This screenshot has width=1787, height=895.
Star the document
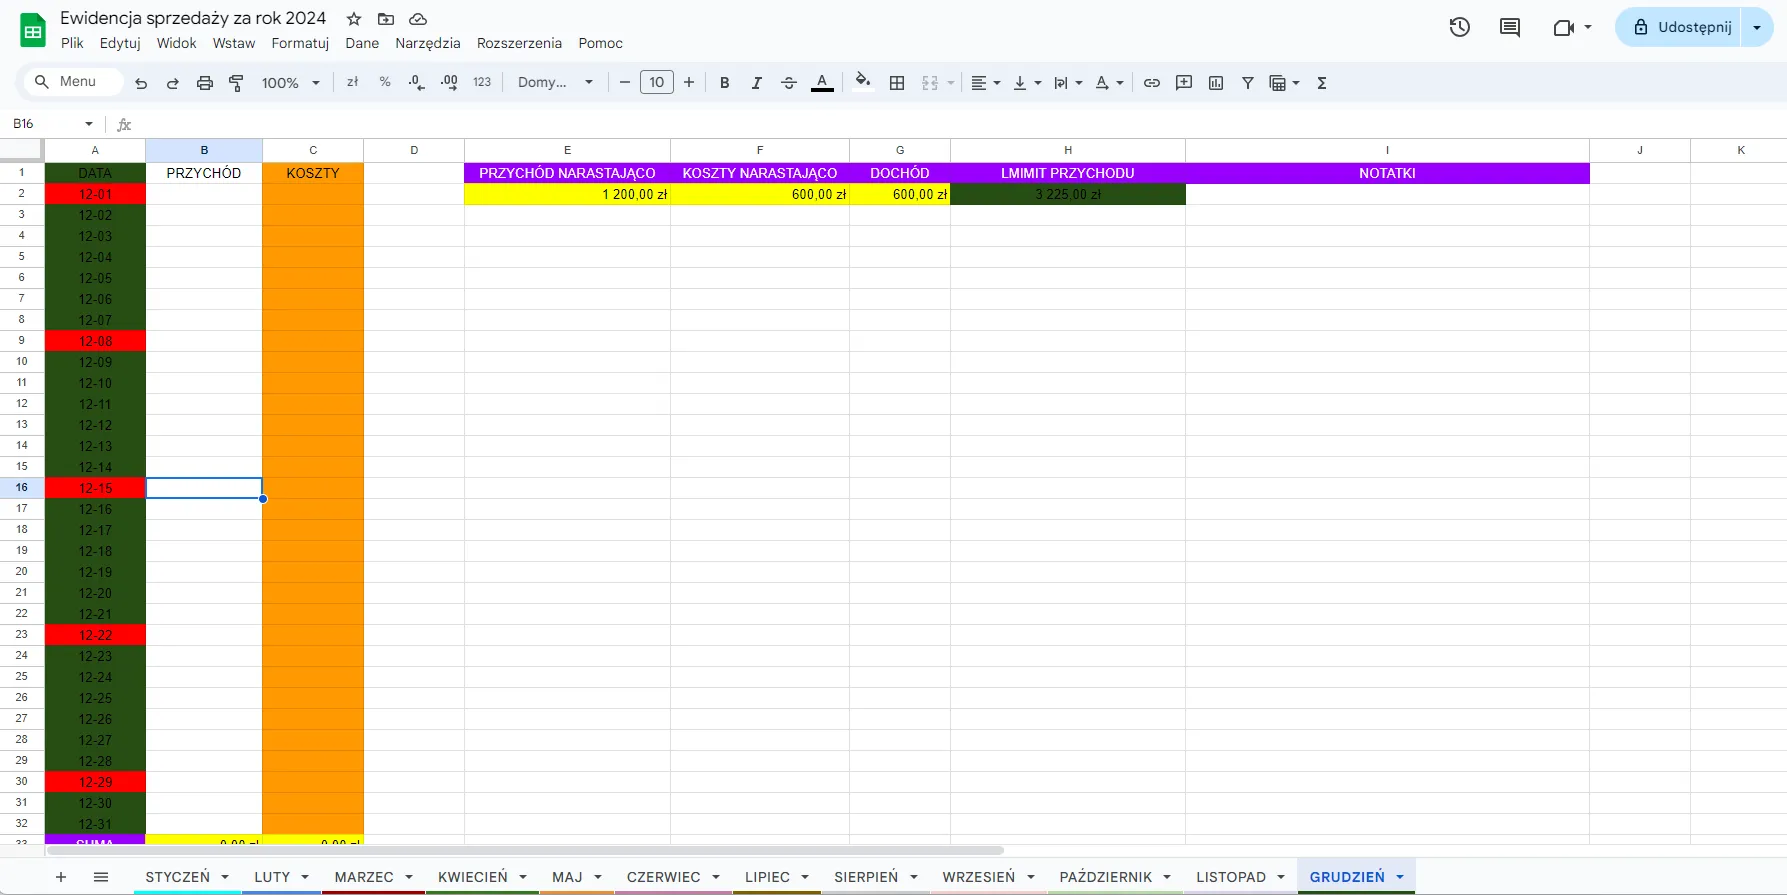pyautogui.click(x=354, y=19)
